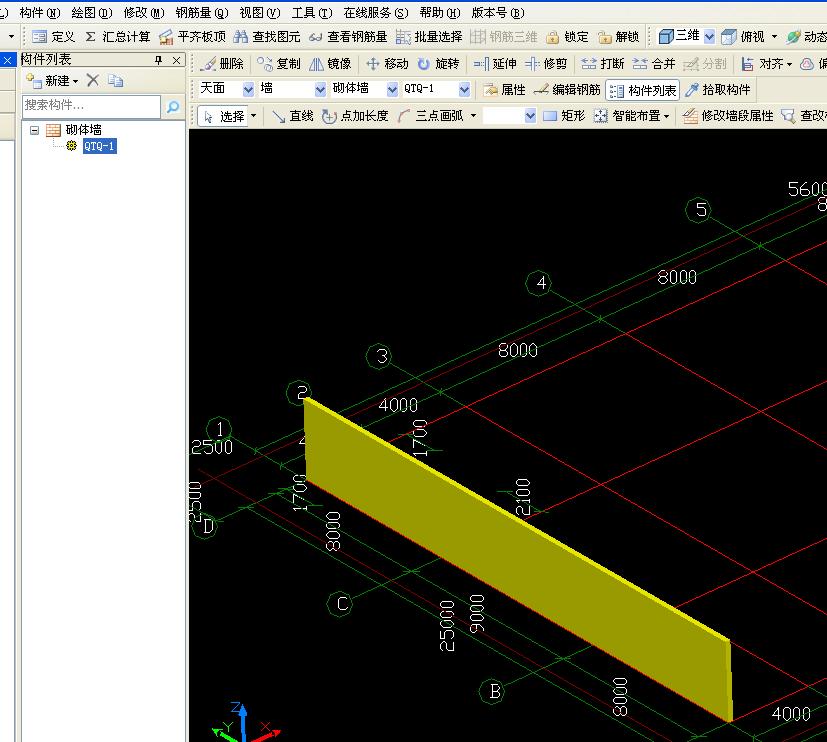Select QTQ-1 in the component tree
This screenshot has width=827, height=742.
click(x=99, y=146)
